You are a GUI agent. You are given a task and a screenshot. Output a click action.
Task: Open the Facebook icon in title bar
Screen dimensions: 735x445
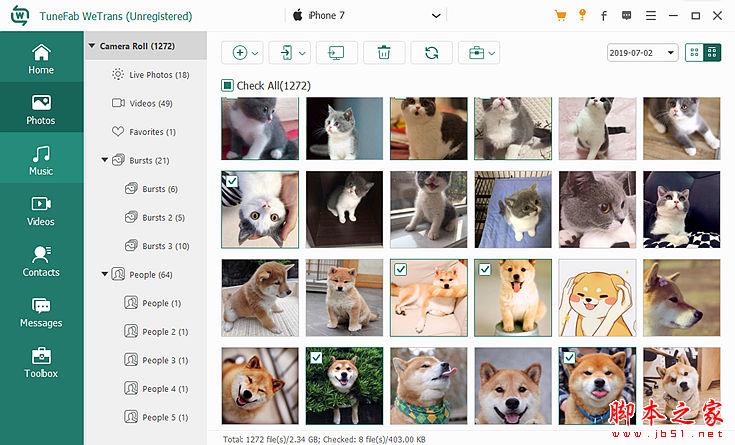click(604, 16)
